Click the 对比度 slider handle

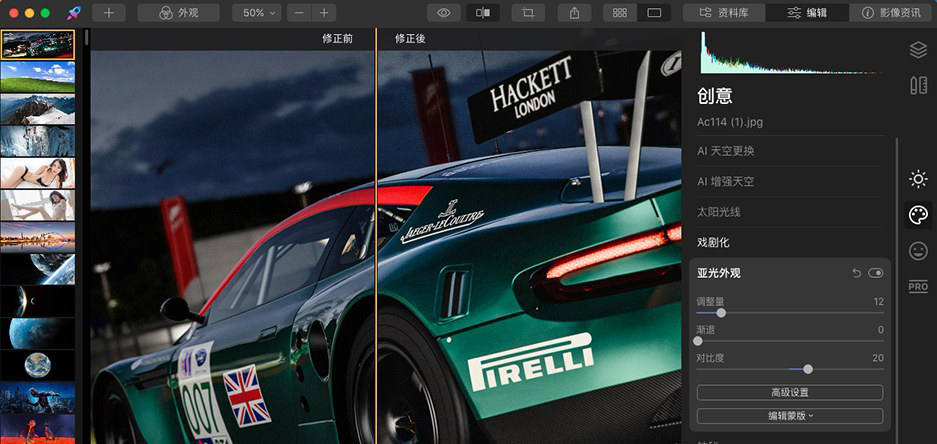(x=808, y=369)
